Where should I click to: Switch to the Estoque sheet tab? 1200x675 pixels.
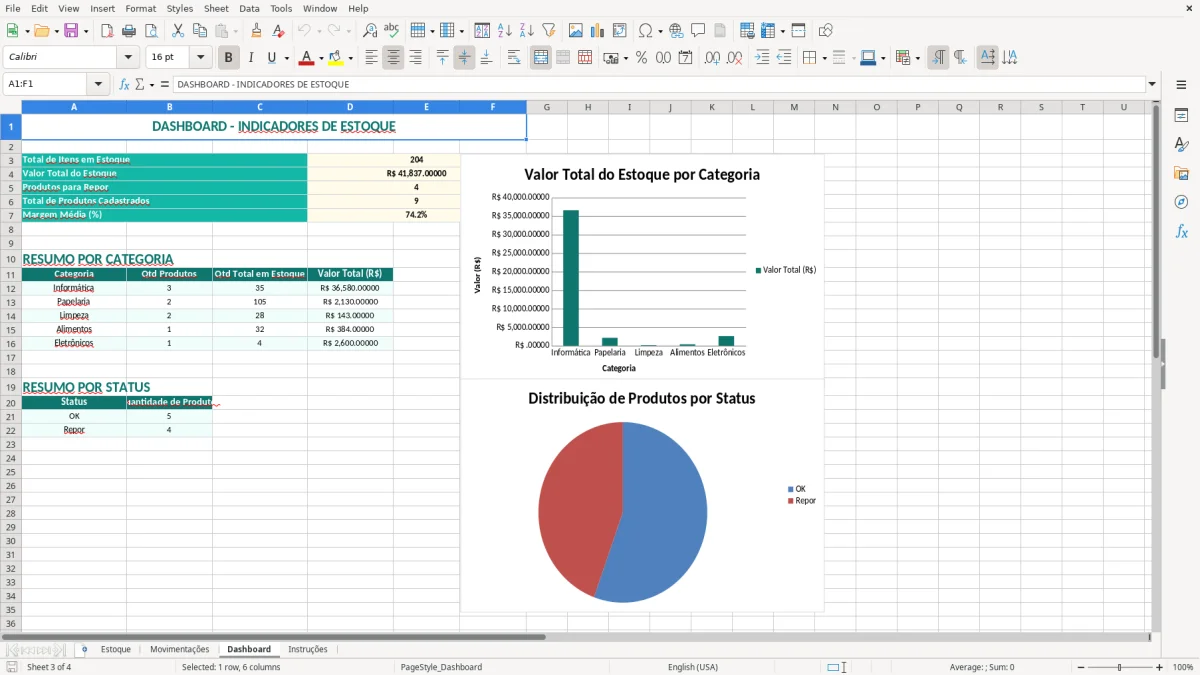coord(115,649)
